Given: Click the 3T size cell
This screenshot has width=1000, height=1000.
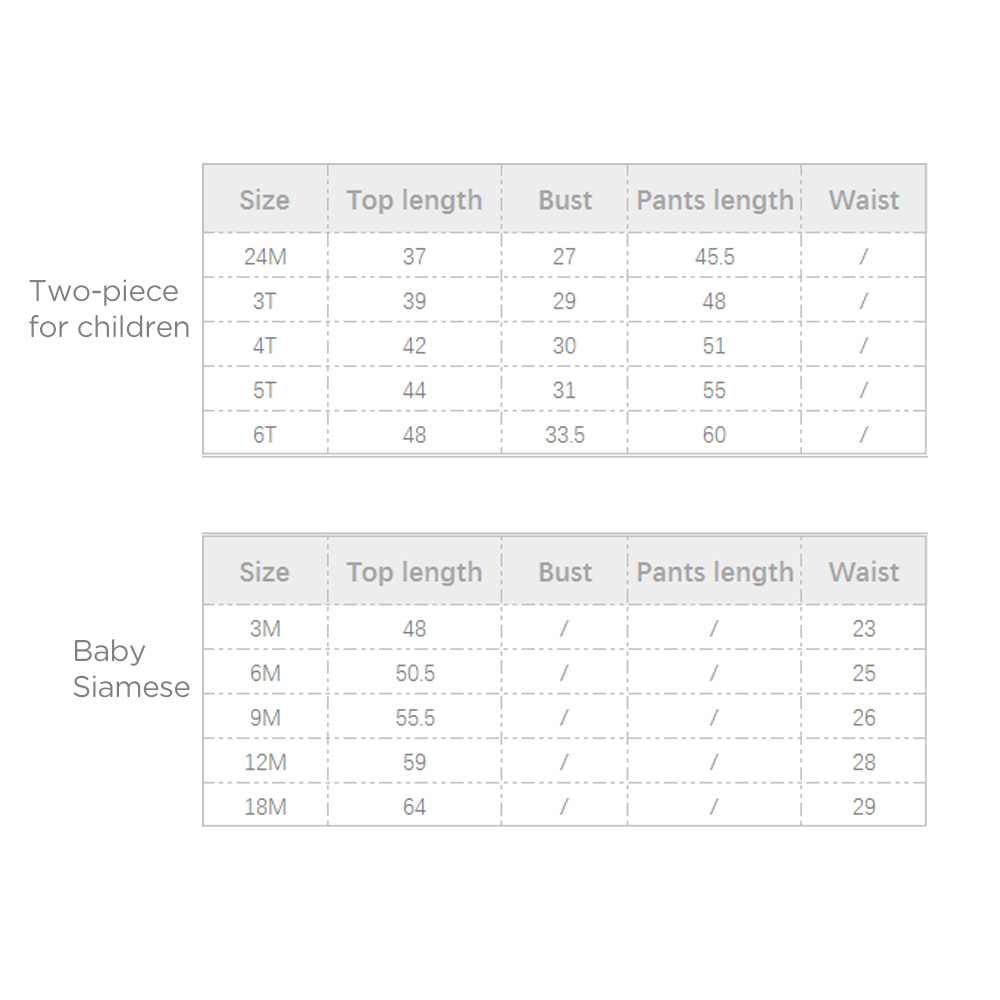Looking at the screenshot, I should click(265, 301).
